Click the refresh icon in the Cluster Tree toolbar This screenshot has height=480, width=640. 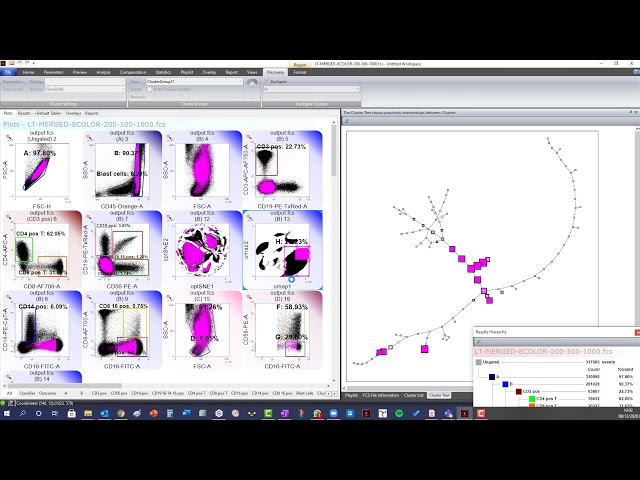[x=347, y=121]
